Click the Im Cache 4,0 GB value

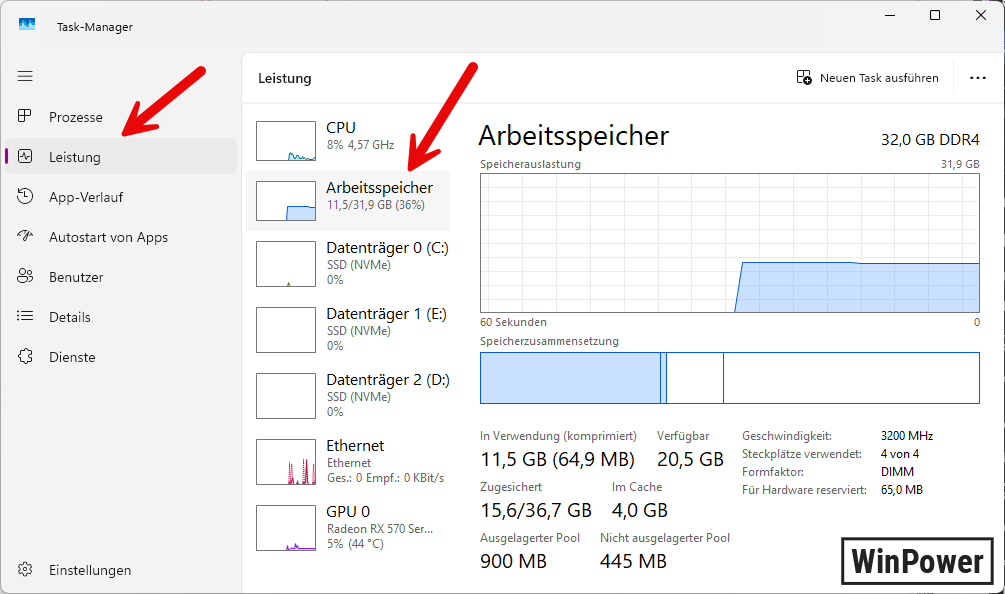[640, 511]
